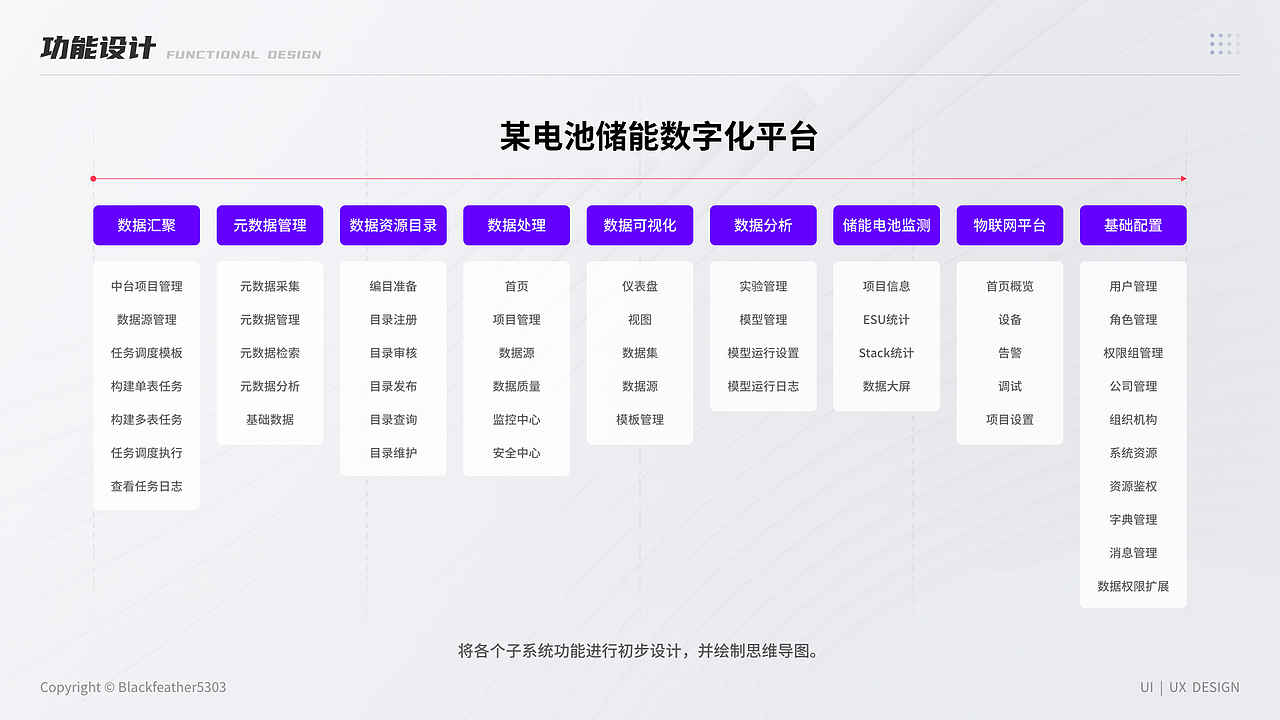The height and width of the screenshot is (720, 1280).
Task: Click the 数据资源目录 purple button
Action: point(393,225)
